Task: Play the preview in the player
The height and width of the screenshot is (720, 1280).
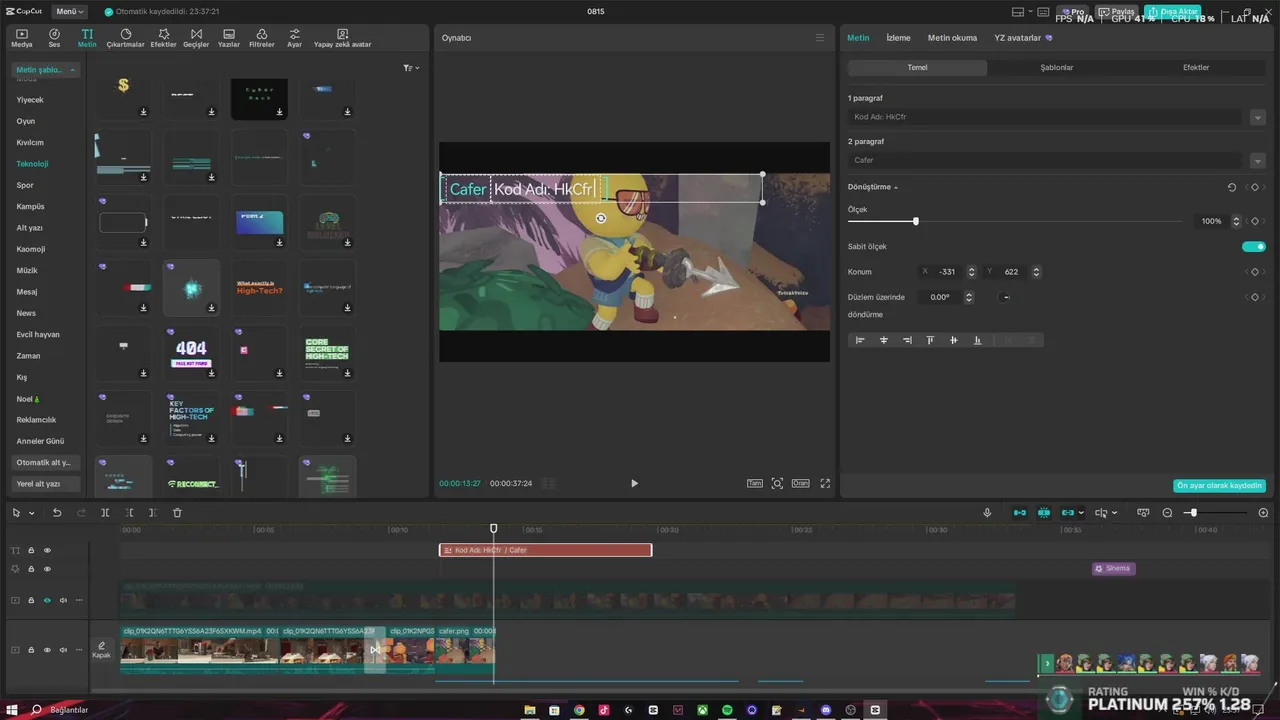Action: coord(634,483)
